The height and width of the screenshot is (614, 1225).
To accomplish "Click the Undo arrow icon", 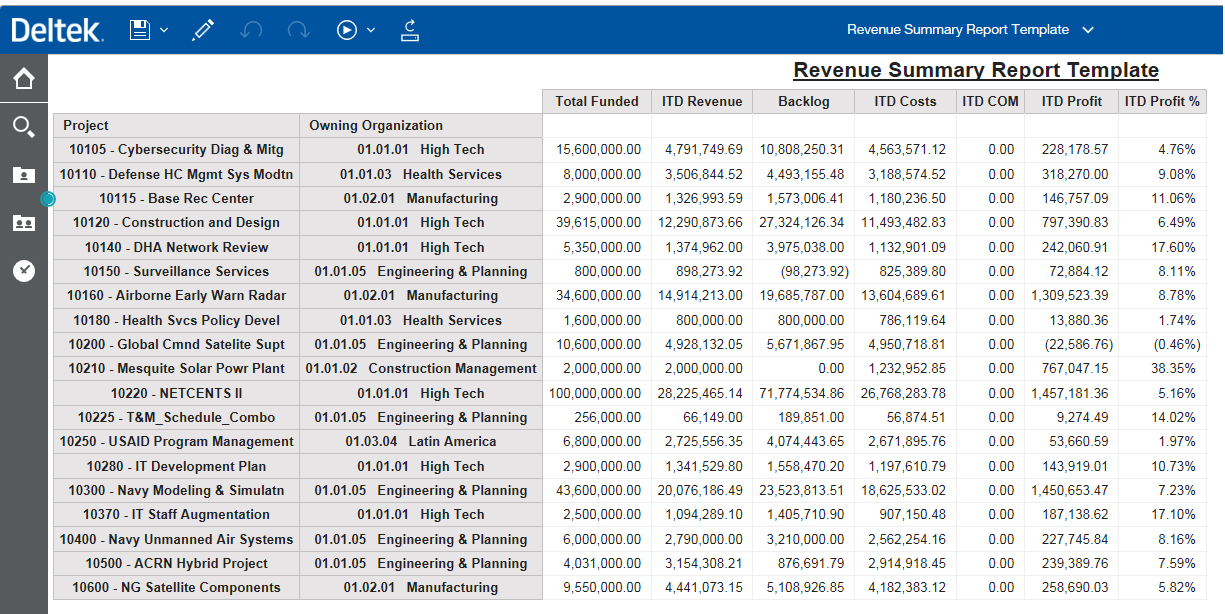I will point(251,30).
